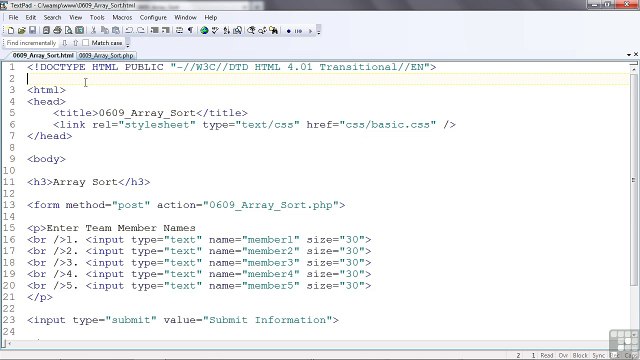Open the Tools menu
The height and width of the screenshot is (360, 640).
click(x=97, y=18)
